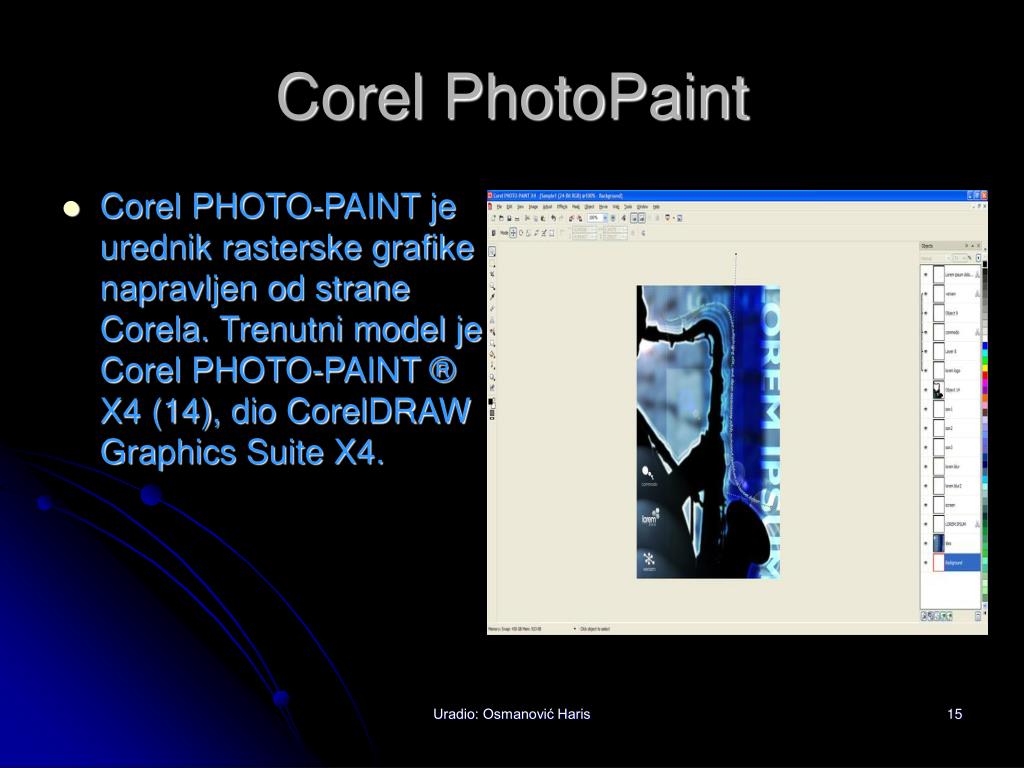
Task: Click the Export toolbar icon
Action: (x=580, y=218)
